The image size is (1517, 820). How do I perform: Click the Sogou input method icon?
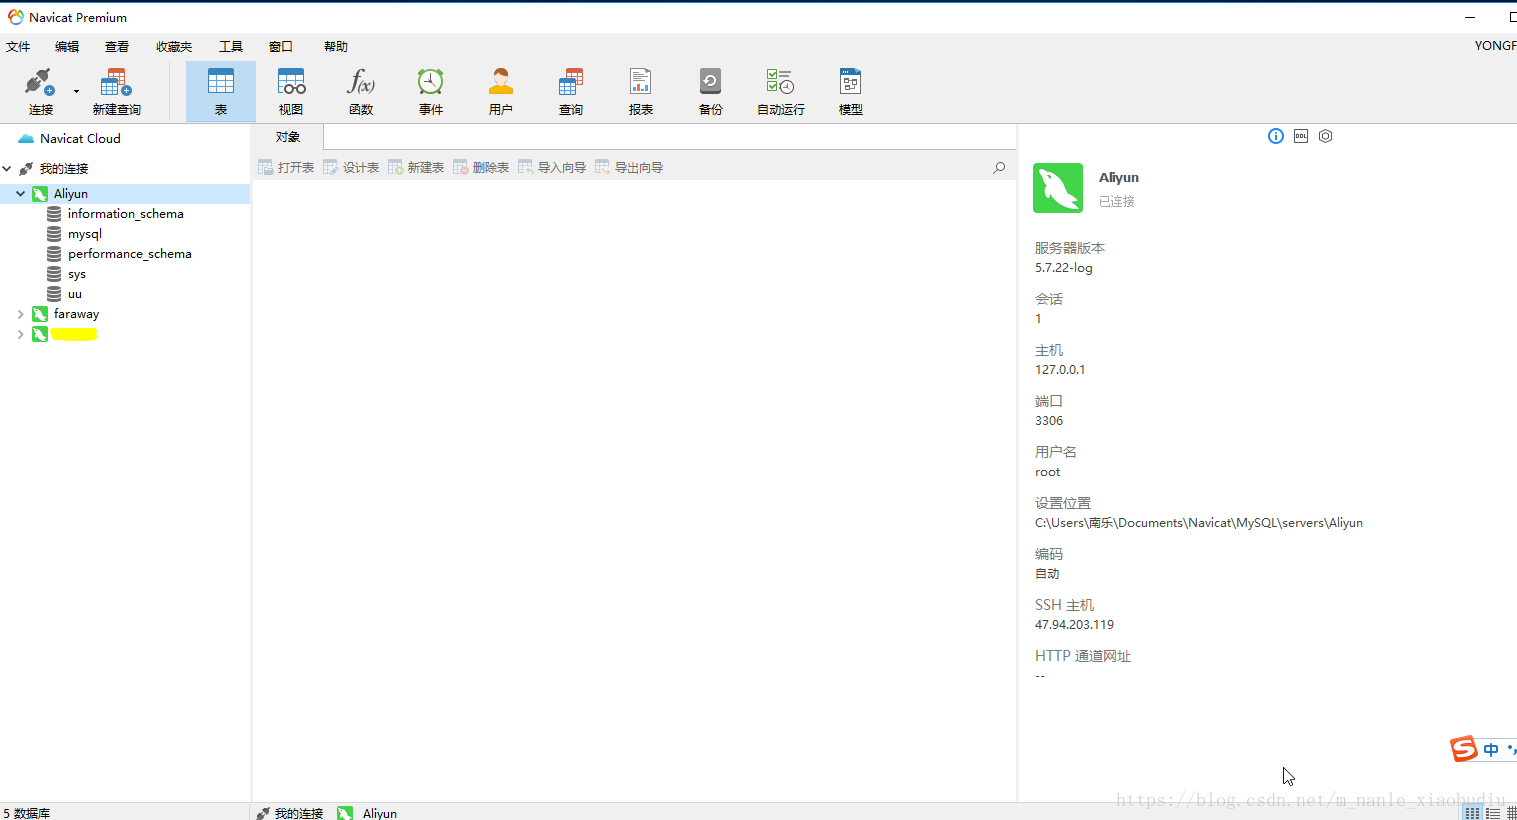coord(1464,749)
